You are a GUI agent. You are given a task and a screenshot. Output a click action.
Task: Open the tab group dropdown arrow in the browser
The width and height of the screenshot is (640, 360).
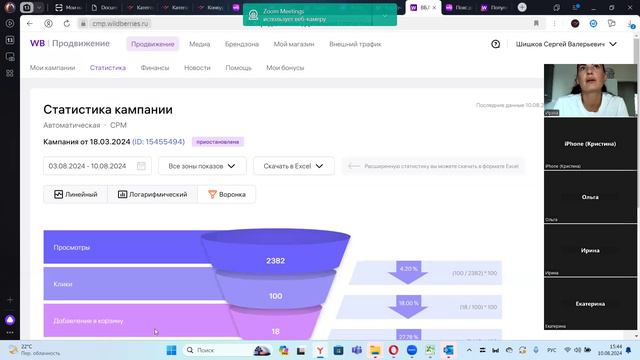(x=39, y=7)
